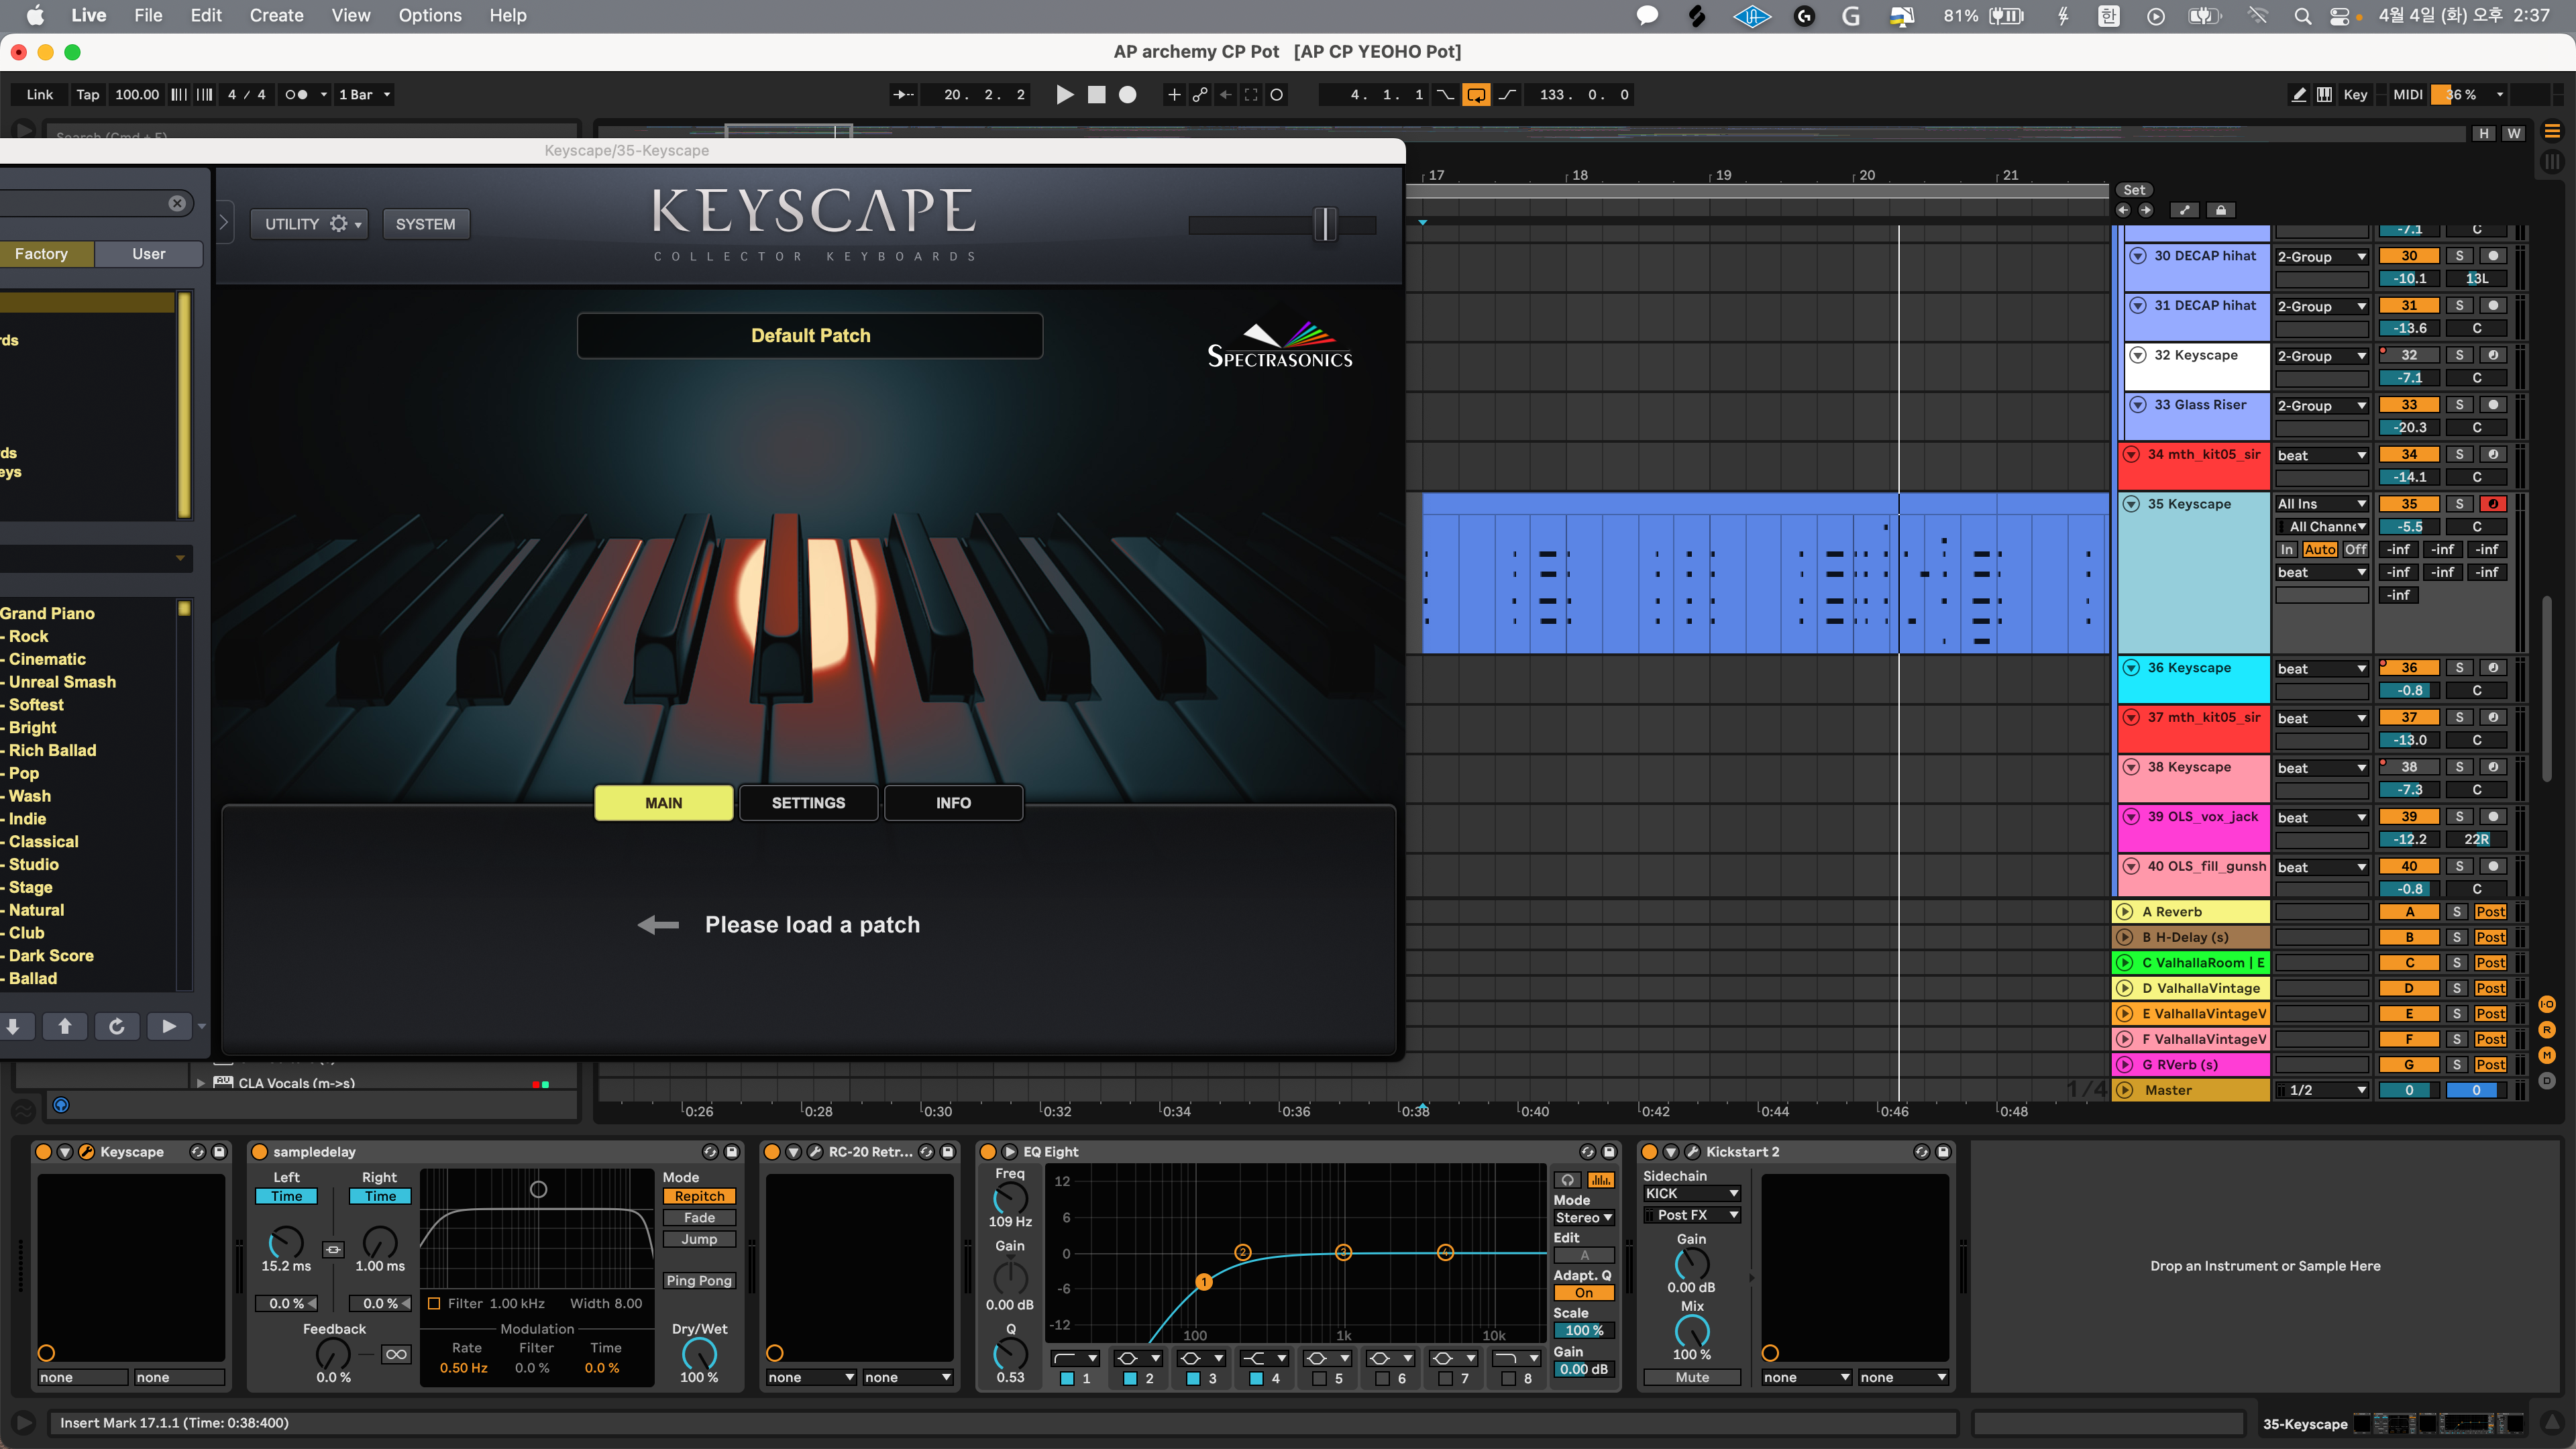Click the patch browser play preview icon
2576x1449 pixels.
pos(169,1026)
